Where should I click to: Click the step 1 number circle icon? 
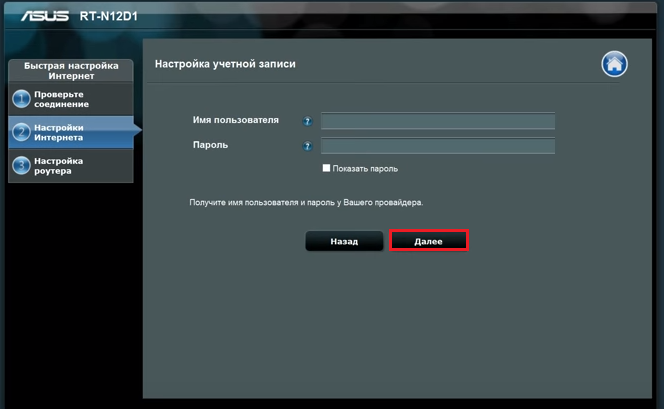pyautogui.click(x=21, y=99)
